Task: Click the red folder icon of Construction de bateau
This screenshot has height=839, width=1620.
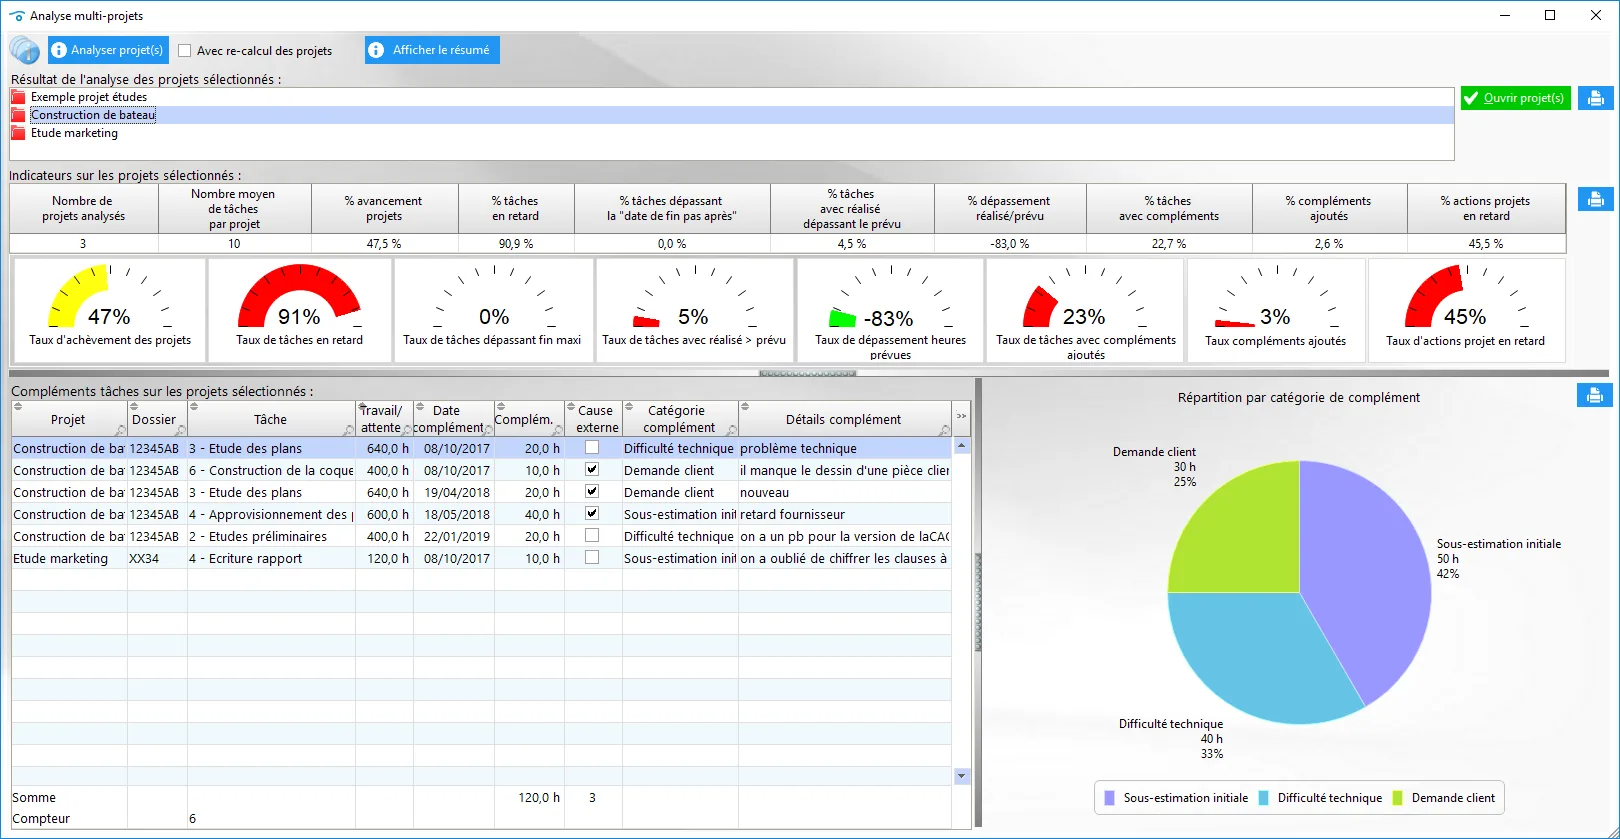Action: [18, 115]
